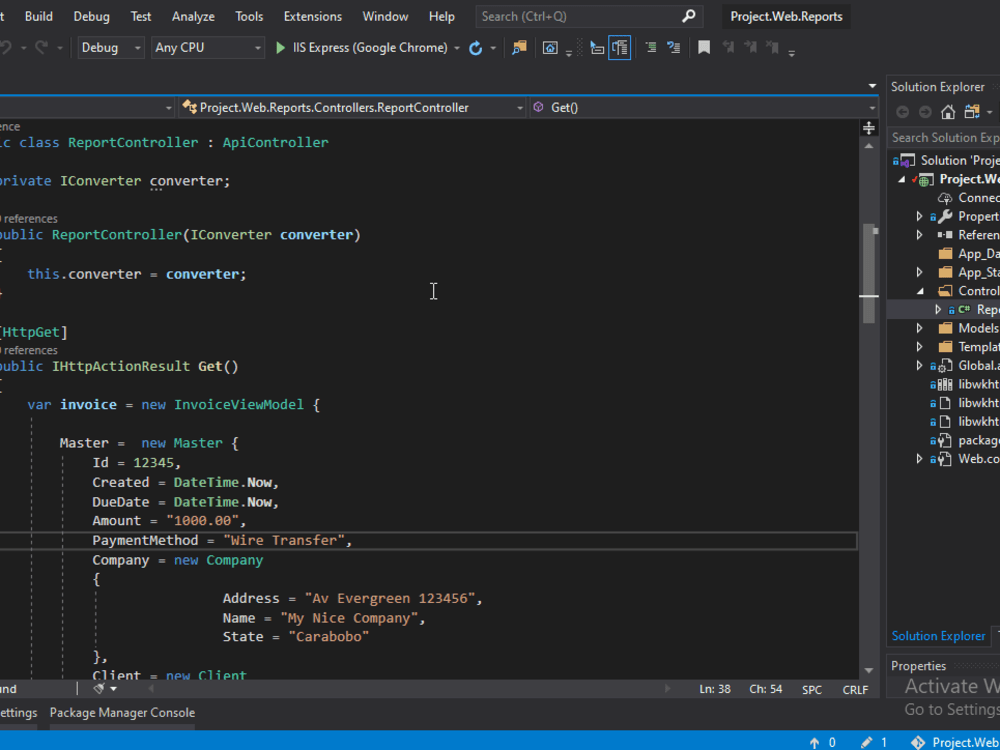Open the Analyze menu
The width and height of the screenshot is (1000, 750).
(193, 16)
